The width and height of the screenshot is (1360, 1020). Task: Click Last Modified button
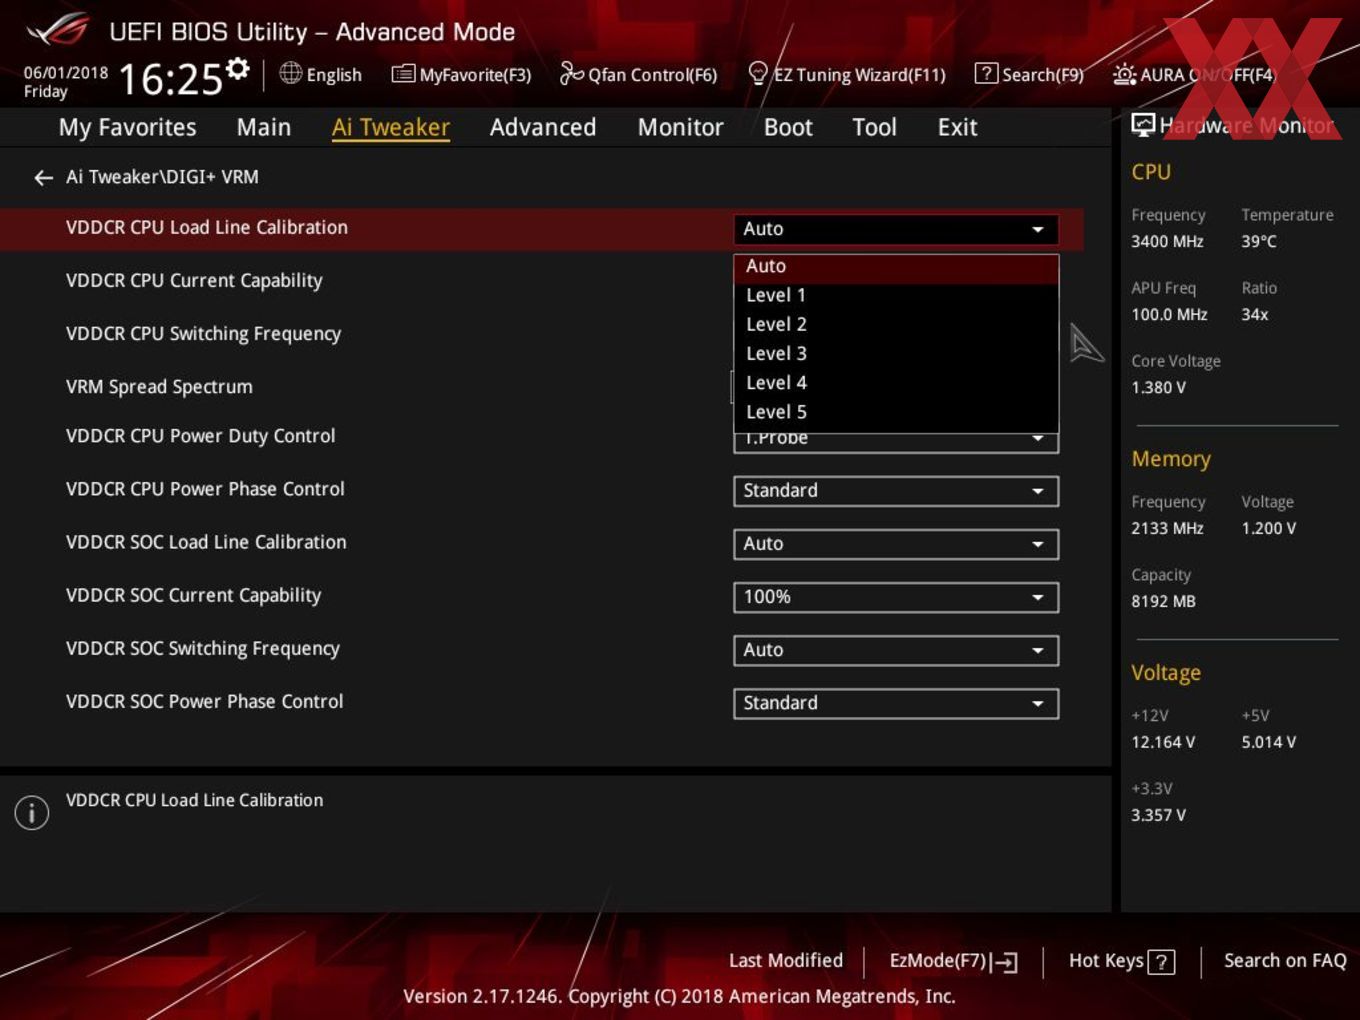[x=786, y=961]
